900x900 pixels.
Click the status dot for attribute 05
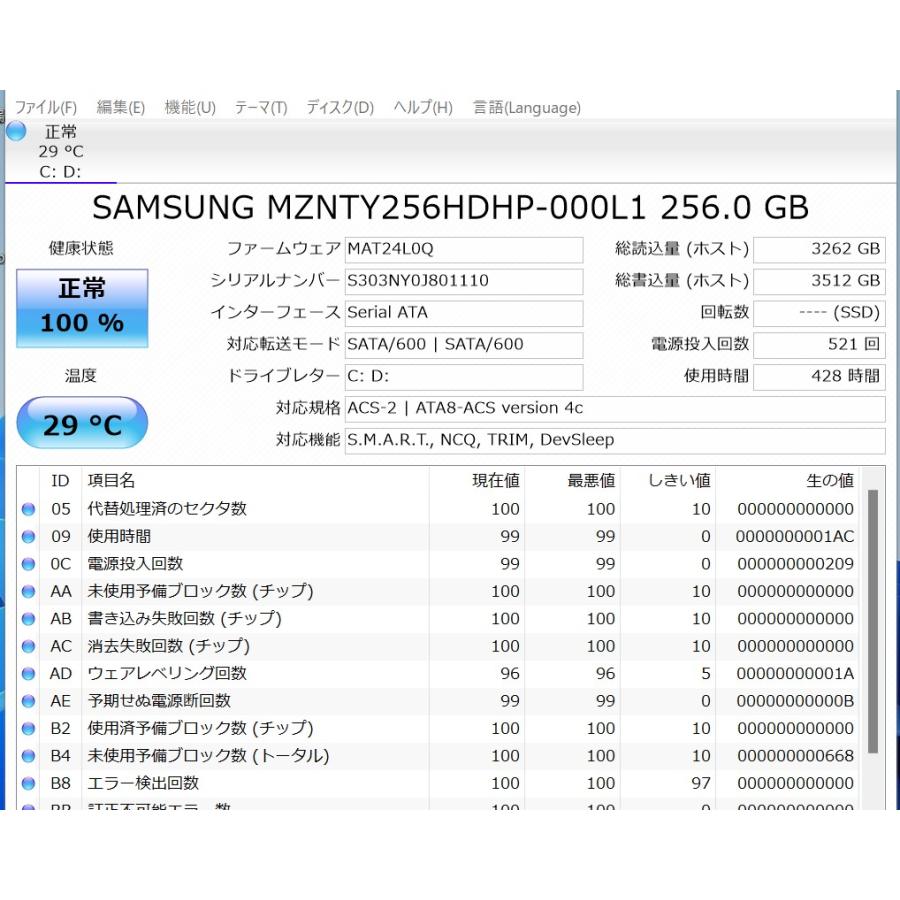28,509
